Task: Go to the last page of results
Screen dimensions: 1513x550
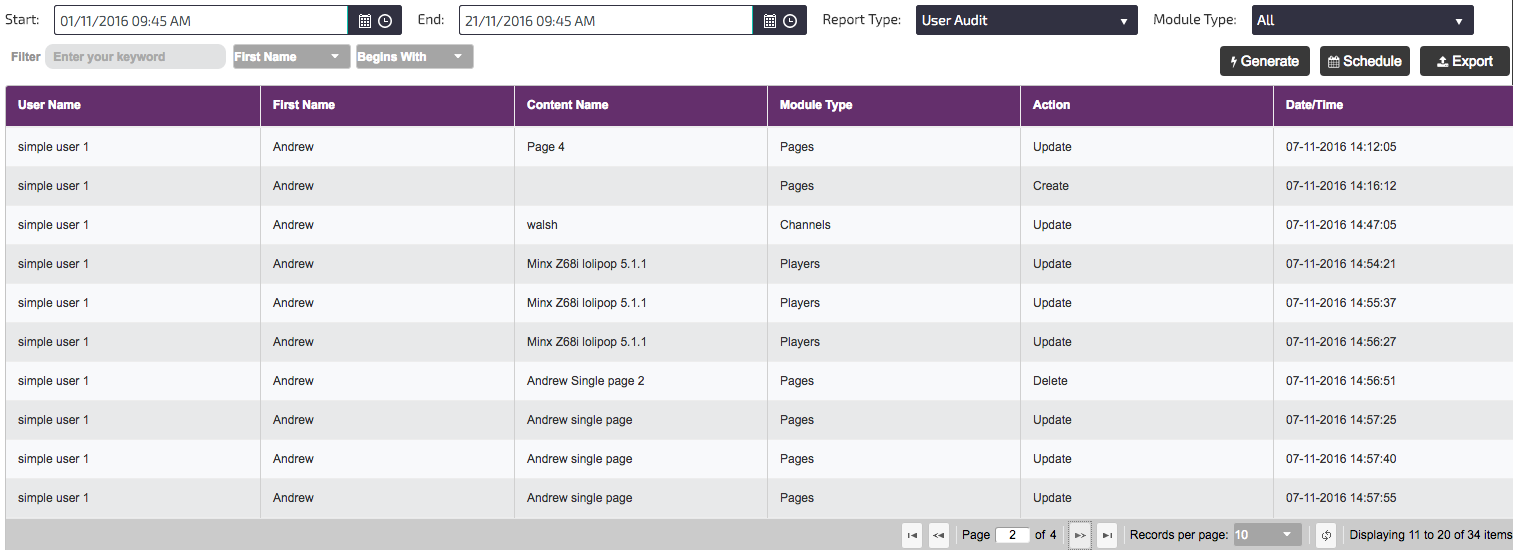Action: pos(1107,535)
